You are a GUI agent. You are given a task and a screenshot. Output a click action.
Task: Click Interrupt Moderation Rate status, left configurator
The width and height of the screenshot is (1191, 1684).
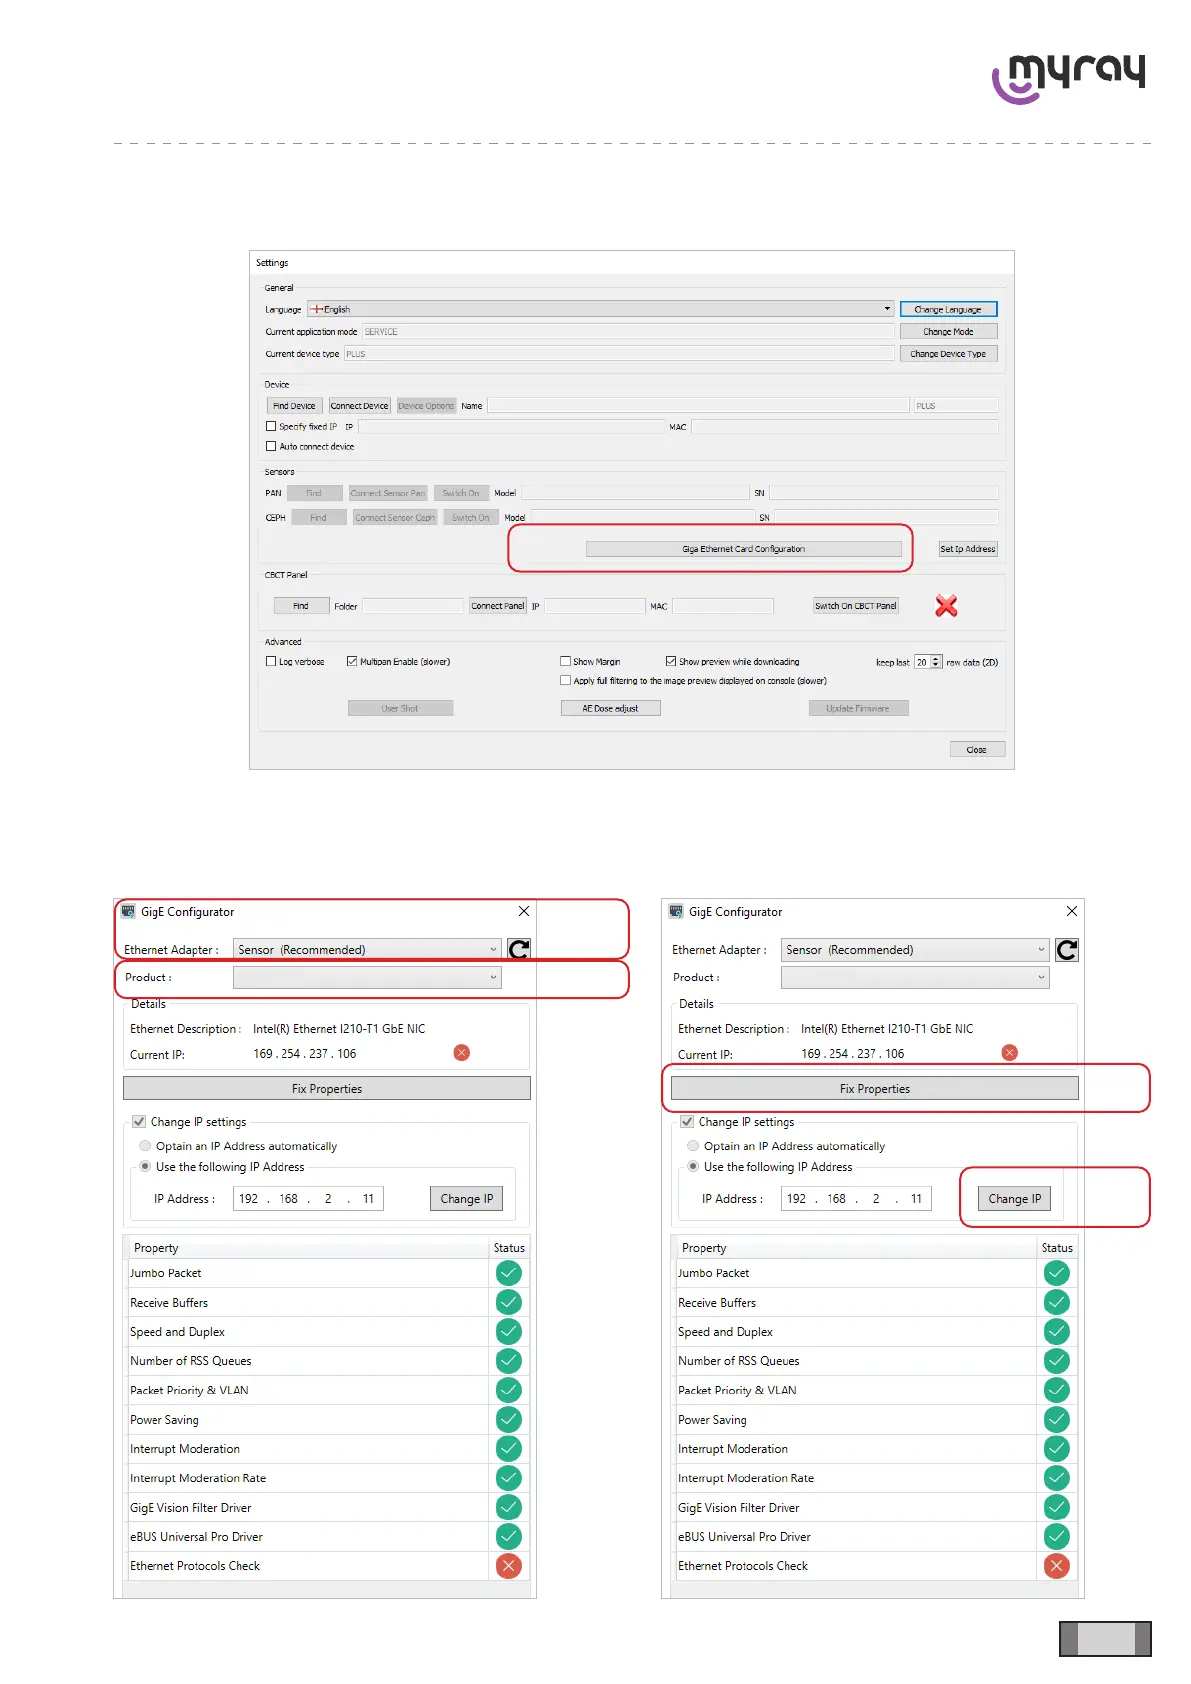[x=509, y=1478]
